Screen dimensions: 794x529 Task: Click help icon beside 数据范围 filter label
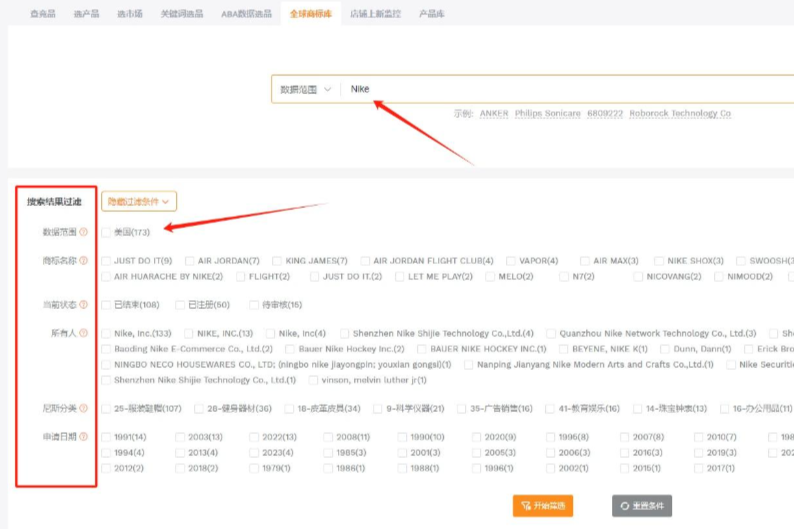click(x=84, y=232)
